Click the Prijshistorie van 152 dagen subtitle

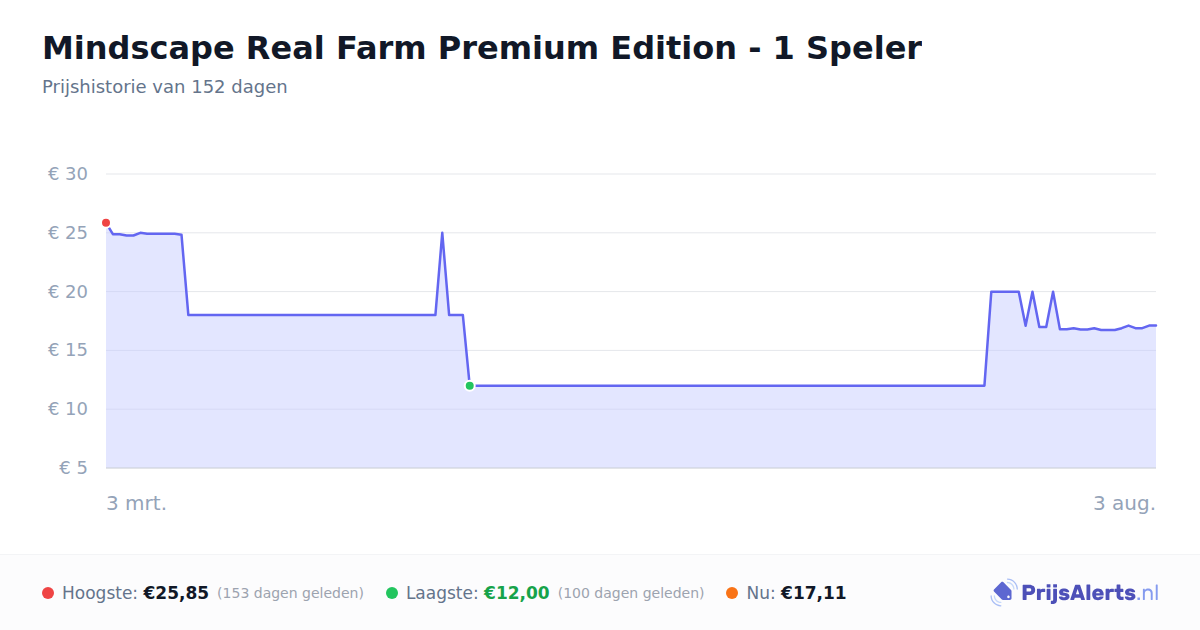[165, 87]
